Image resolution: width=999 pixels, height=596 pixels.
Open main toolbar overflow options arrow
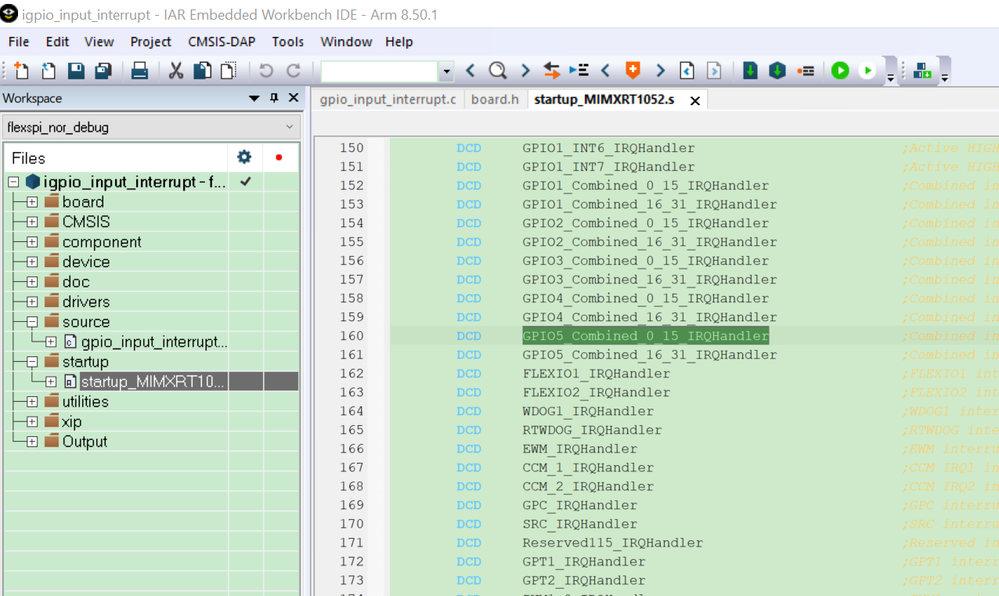tap(891, 77)
